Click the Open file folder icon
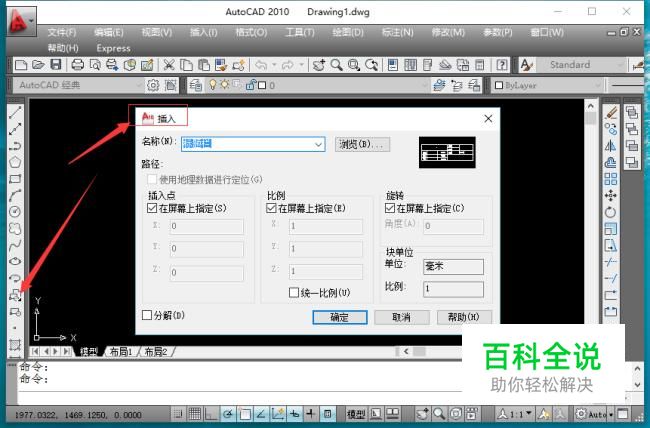This screenshot has width=650, height=428. [x=38, y=65]
